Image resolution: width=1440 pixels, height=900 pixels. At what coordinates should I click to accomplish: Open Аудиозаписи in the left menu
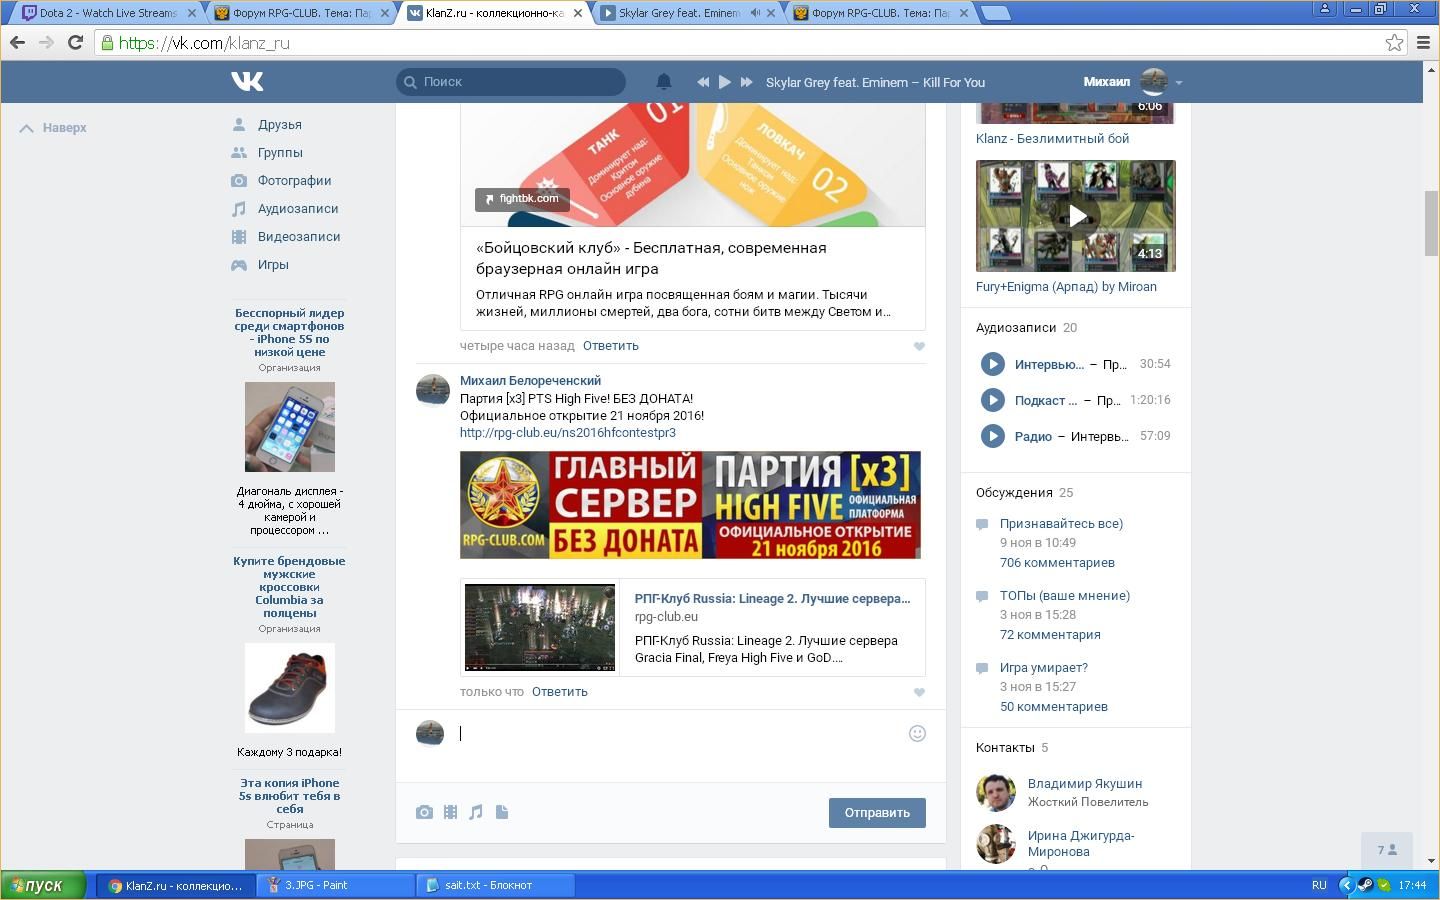click(298, 209)
